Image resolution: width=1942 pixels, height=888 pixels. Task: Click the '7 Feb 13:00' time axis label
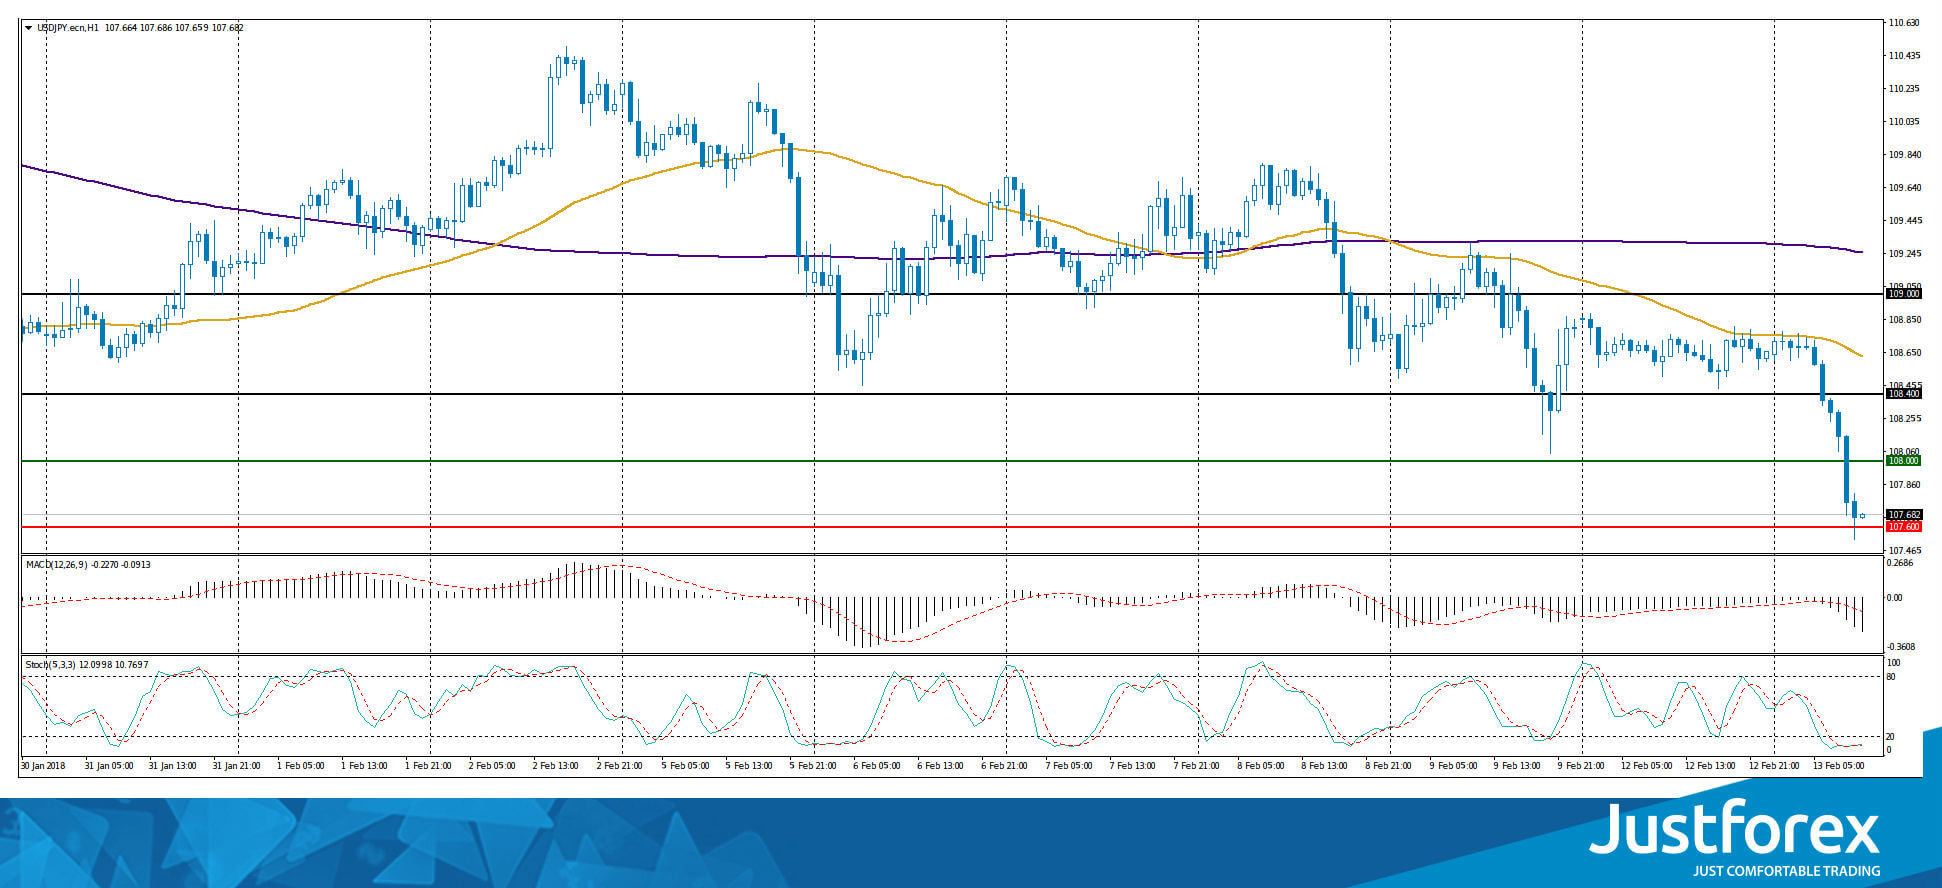1133,766
